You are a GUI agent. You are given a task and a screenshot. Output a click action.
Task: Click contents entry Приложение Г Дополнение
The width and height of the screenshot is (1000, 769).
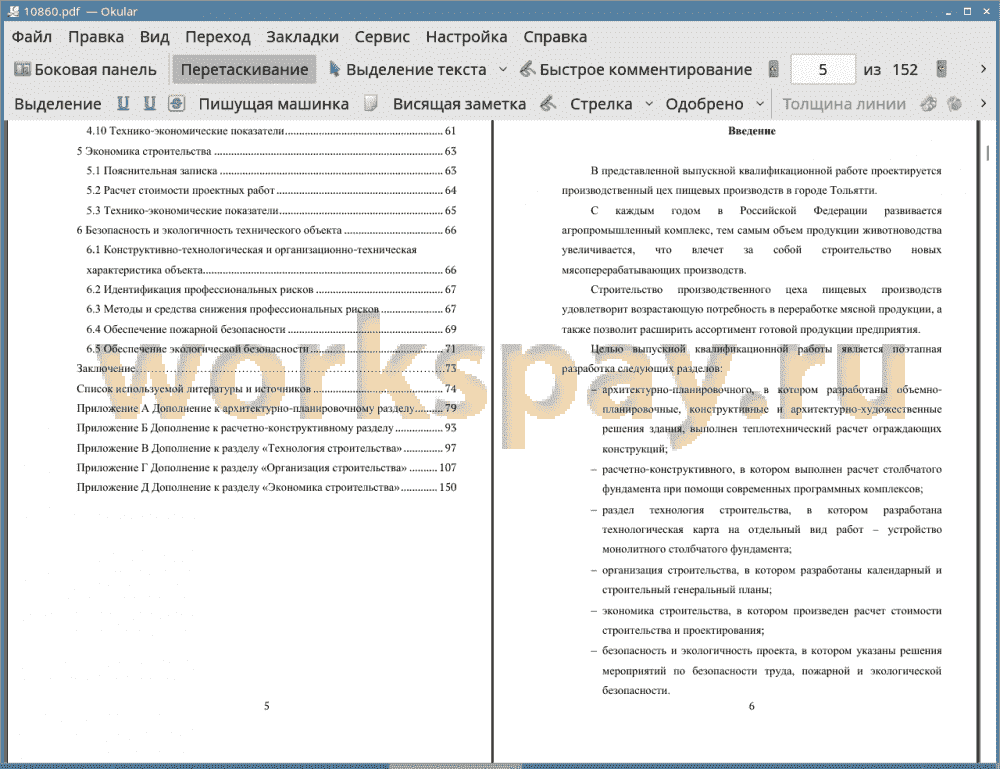(x=267, y=467)
